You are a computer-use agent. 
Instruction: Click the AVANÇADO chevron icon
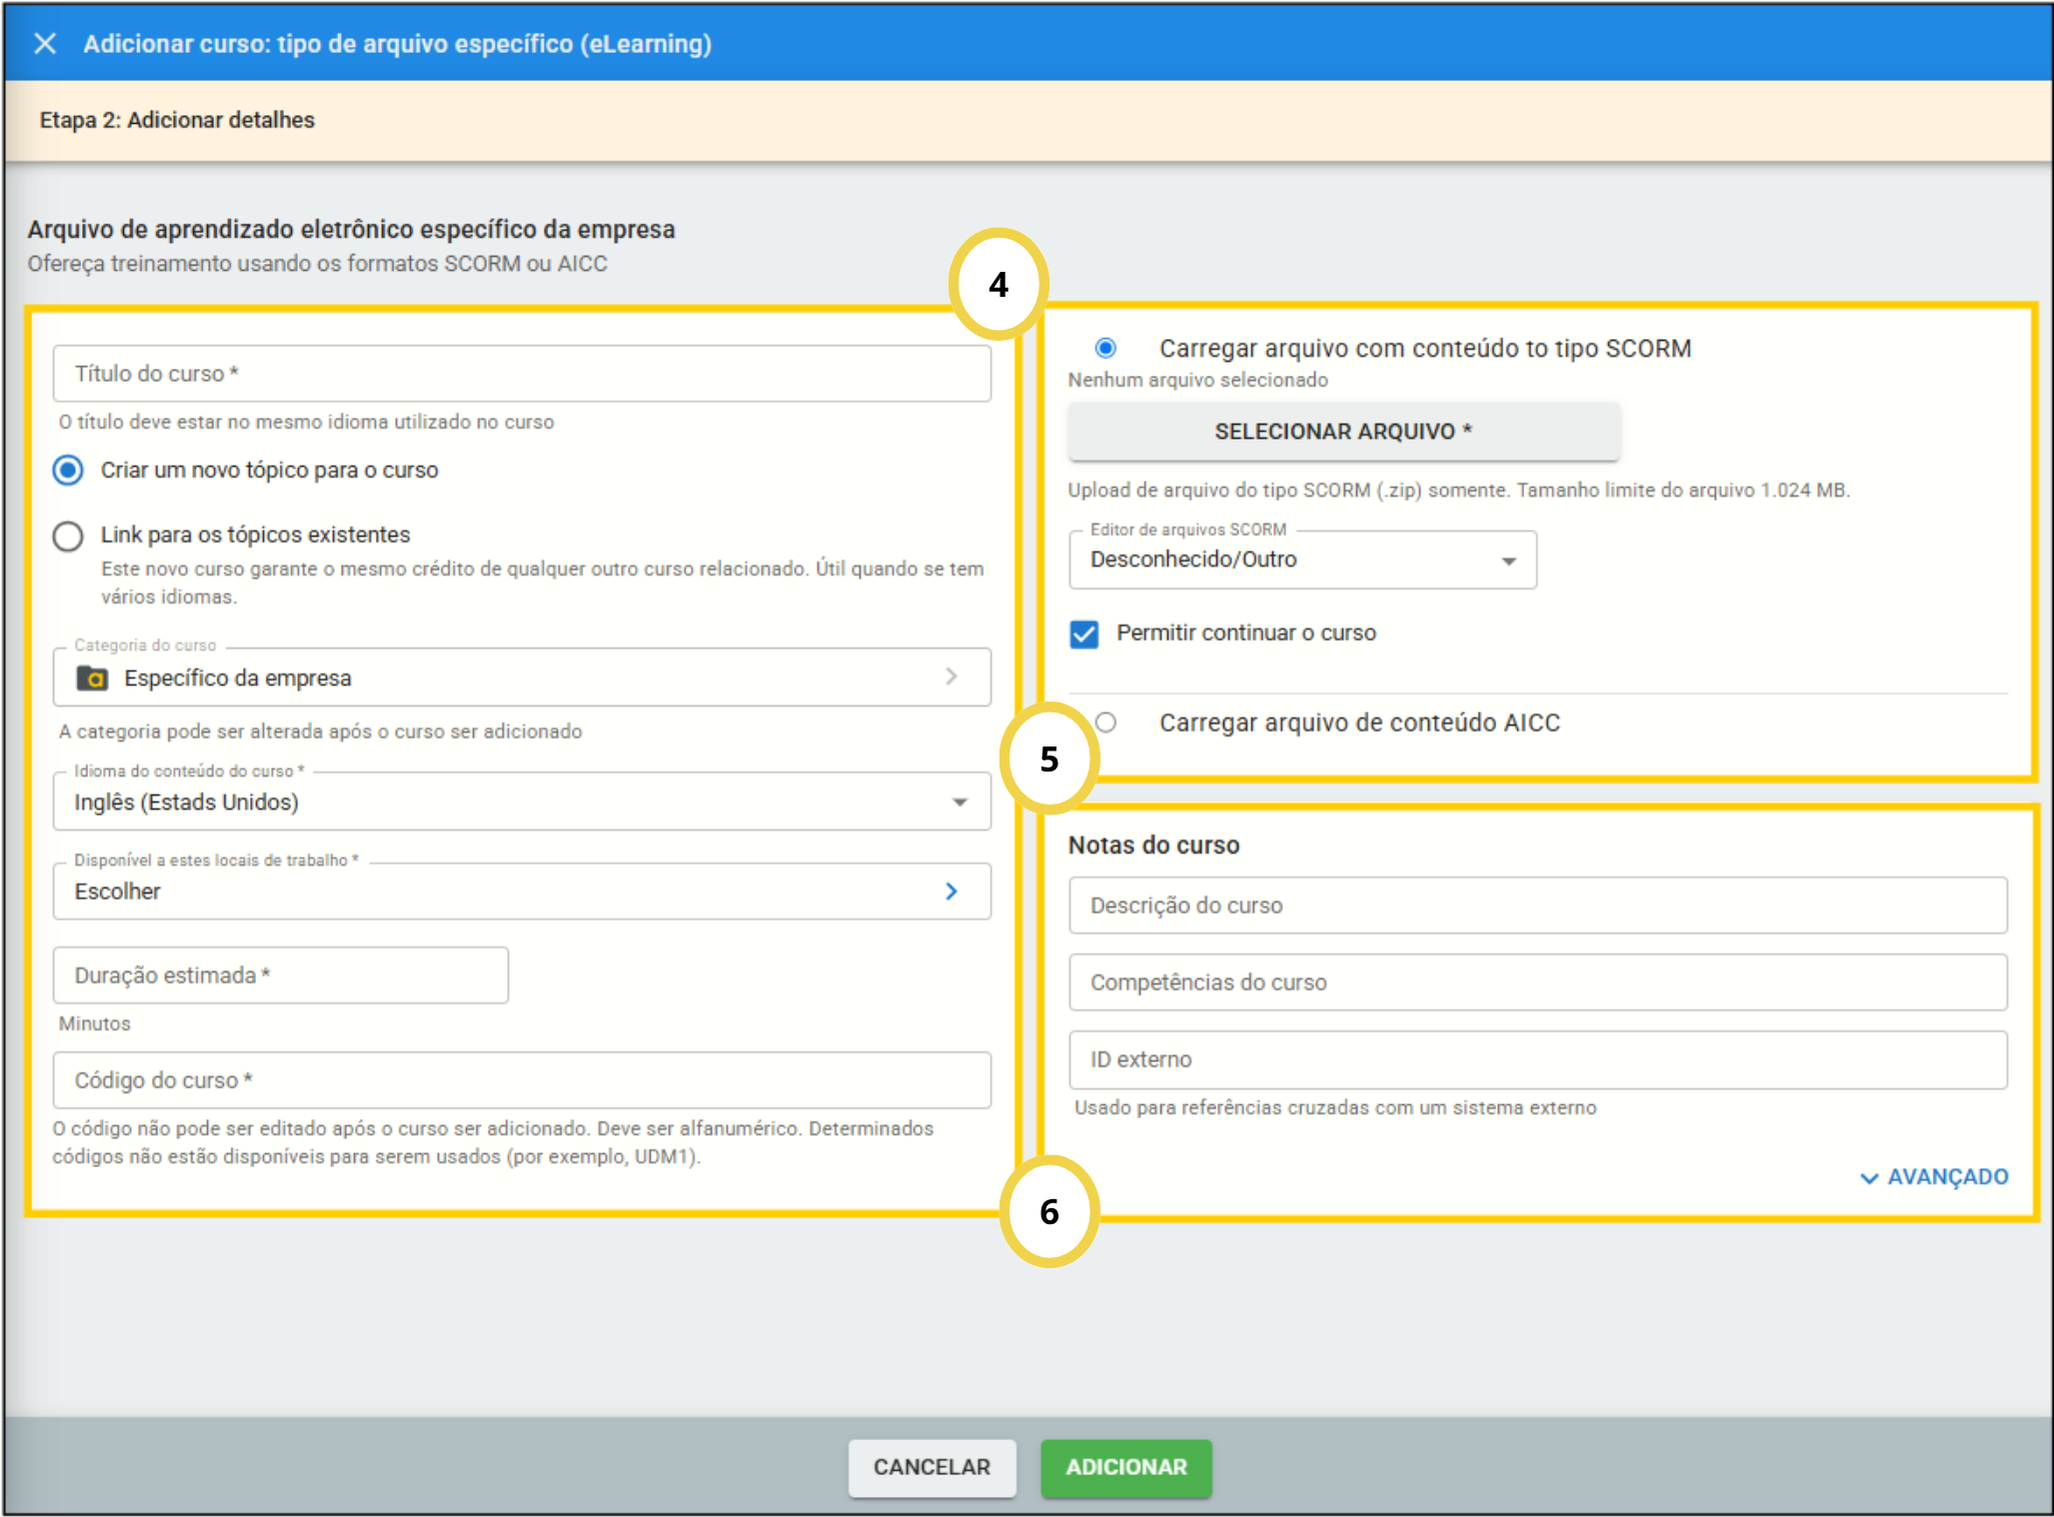coord(1868,1178)
